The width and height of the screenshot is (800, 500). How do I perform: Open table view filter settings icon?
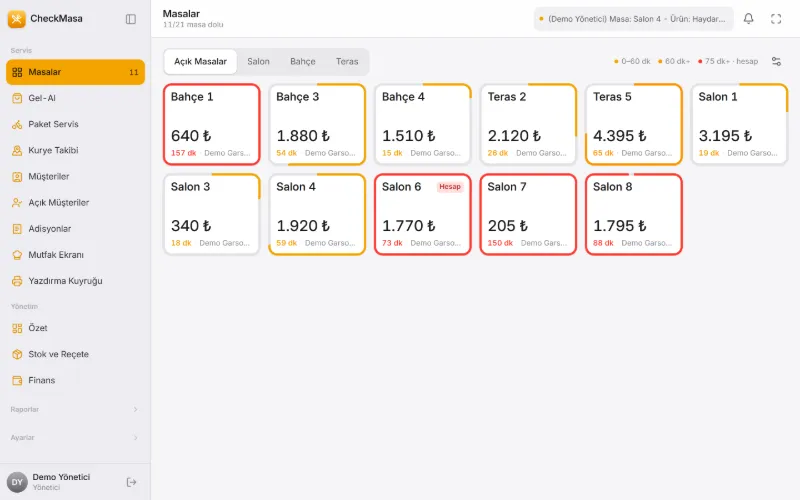[x=776, y=61]
